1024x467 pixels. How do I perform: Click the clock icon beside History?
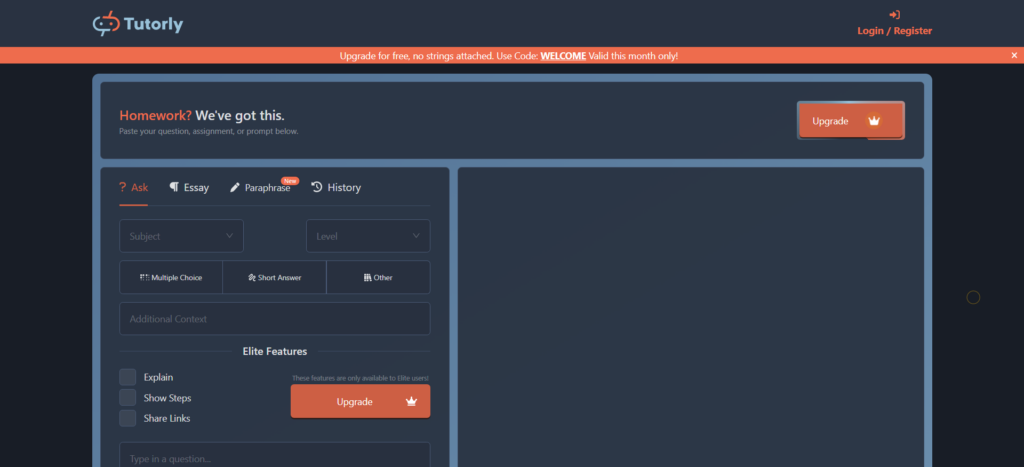(x=317, y=187)
